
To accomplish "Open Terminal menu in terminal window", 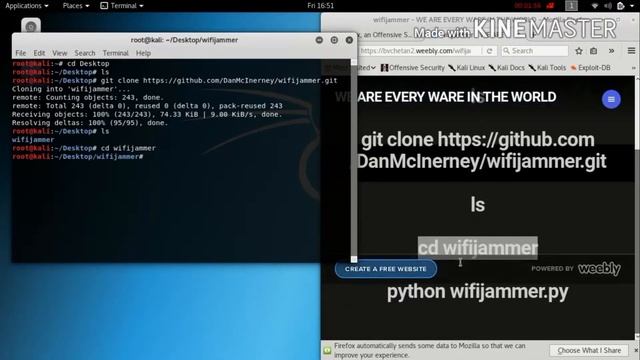I will (x=116, y=53).
